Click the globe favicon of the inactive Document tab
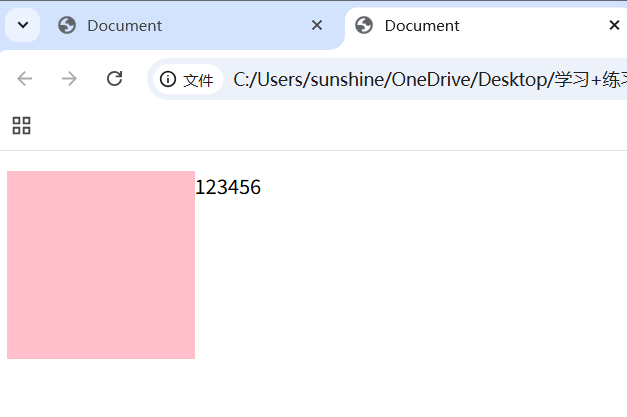The width and height of the screenshot is (627, 417). pyautogui.click(x=67, y=25)
